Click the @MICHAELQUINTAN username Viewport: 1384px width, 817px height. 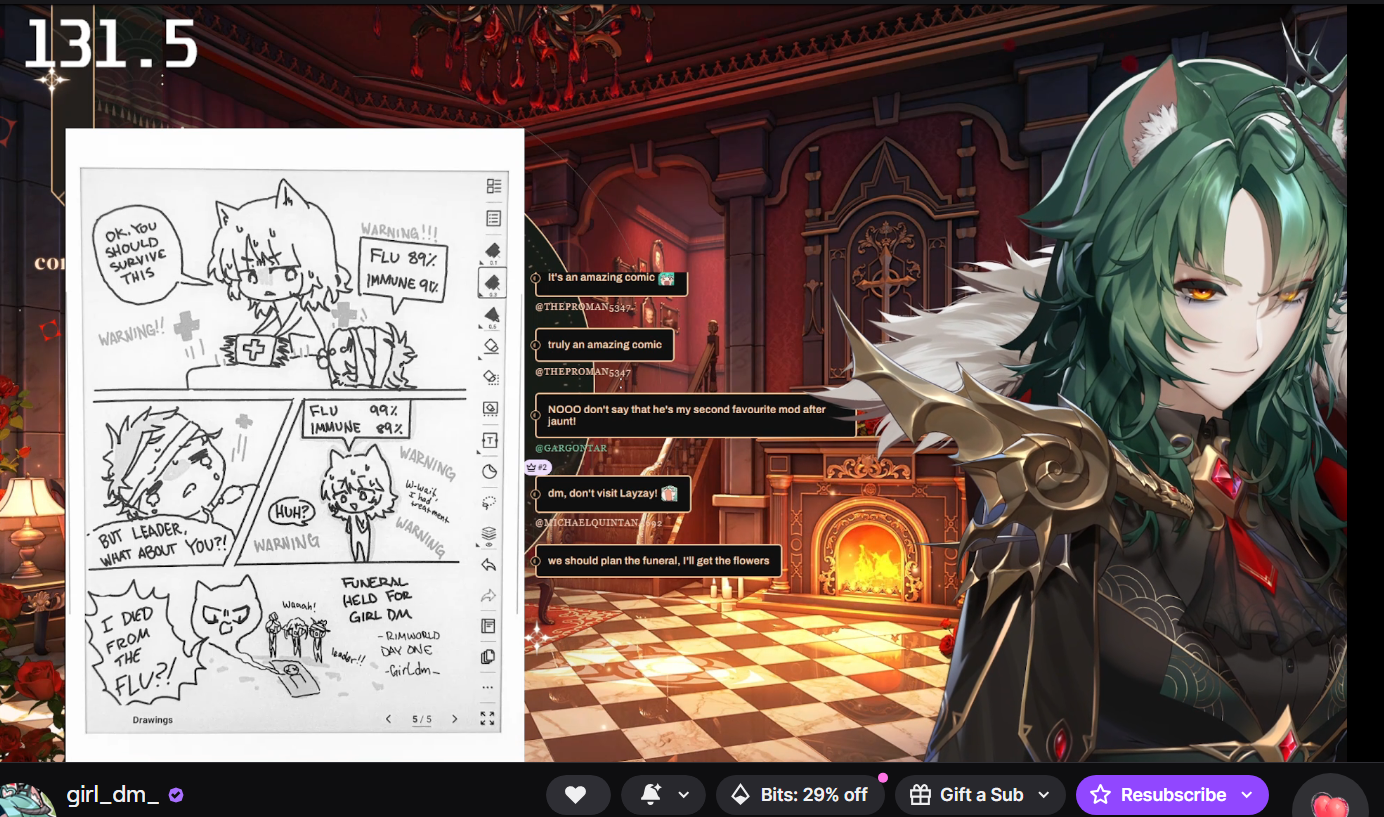tap(598, 523)
